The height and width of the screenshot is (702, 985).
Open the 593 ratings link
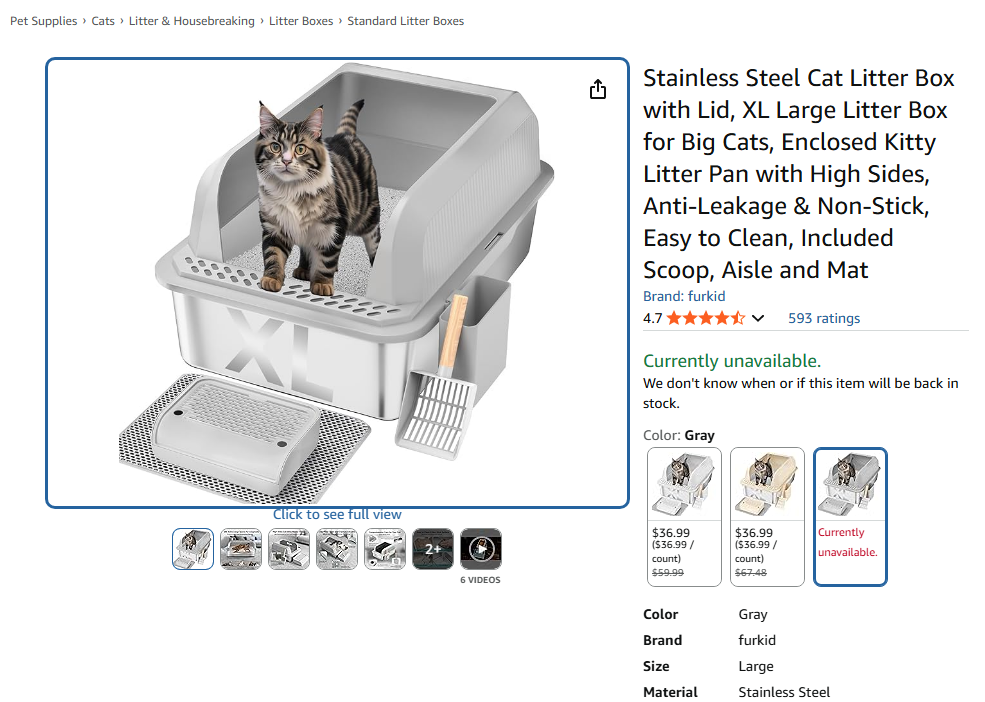click(824, 318)
